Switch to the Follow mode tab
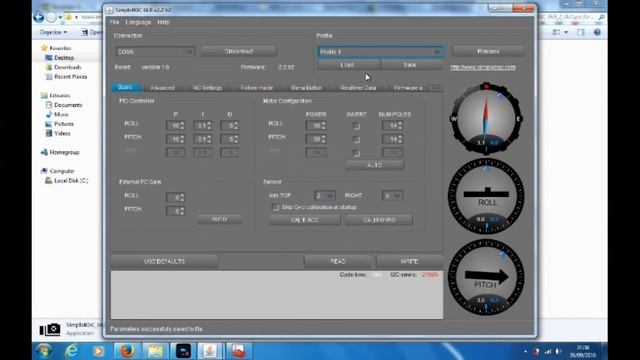The height and width of the screenshot is (360, 640). click(x=257, y=88)
